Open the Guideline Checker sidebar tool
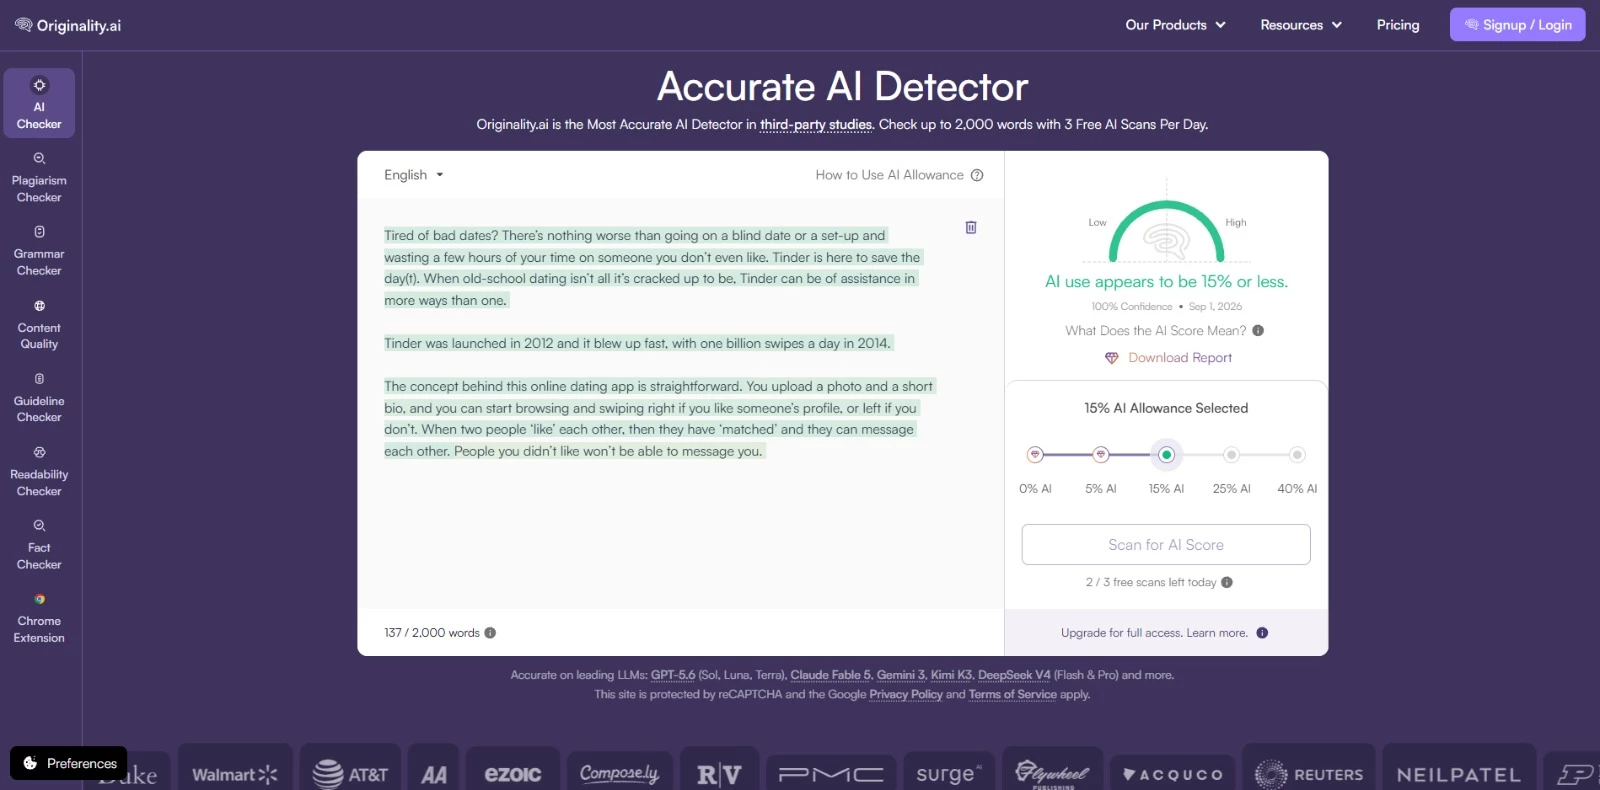Screen dimensions: 1600x790 pyautogui.click(x=39, y=397)
